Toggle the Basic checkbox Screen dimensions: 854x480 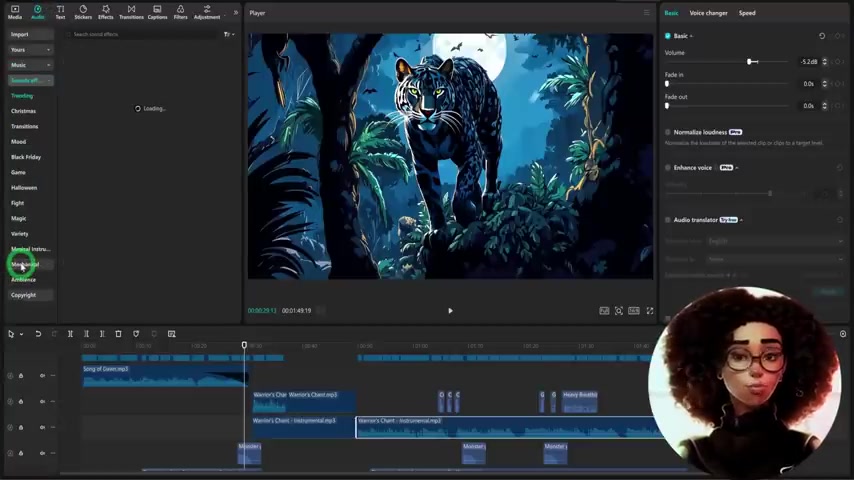tap(668, 36)
